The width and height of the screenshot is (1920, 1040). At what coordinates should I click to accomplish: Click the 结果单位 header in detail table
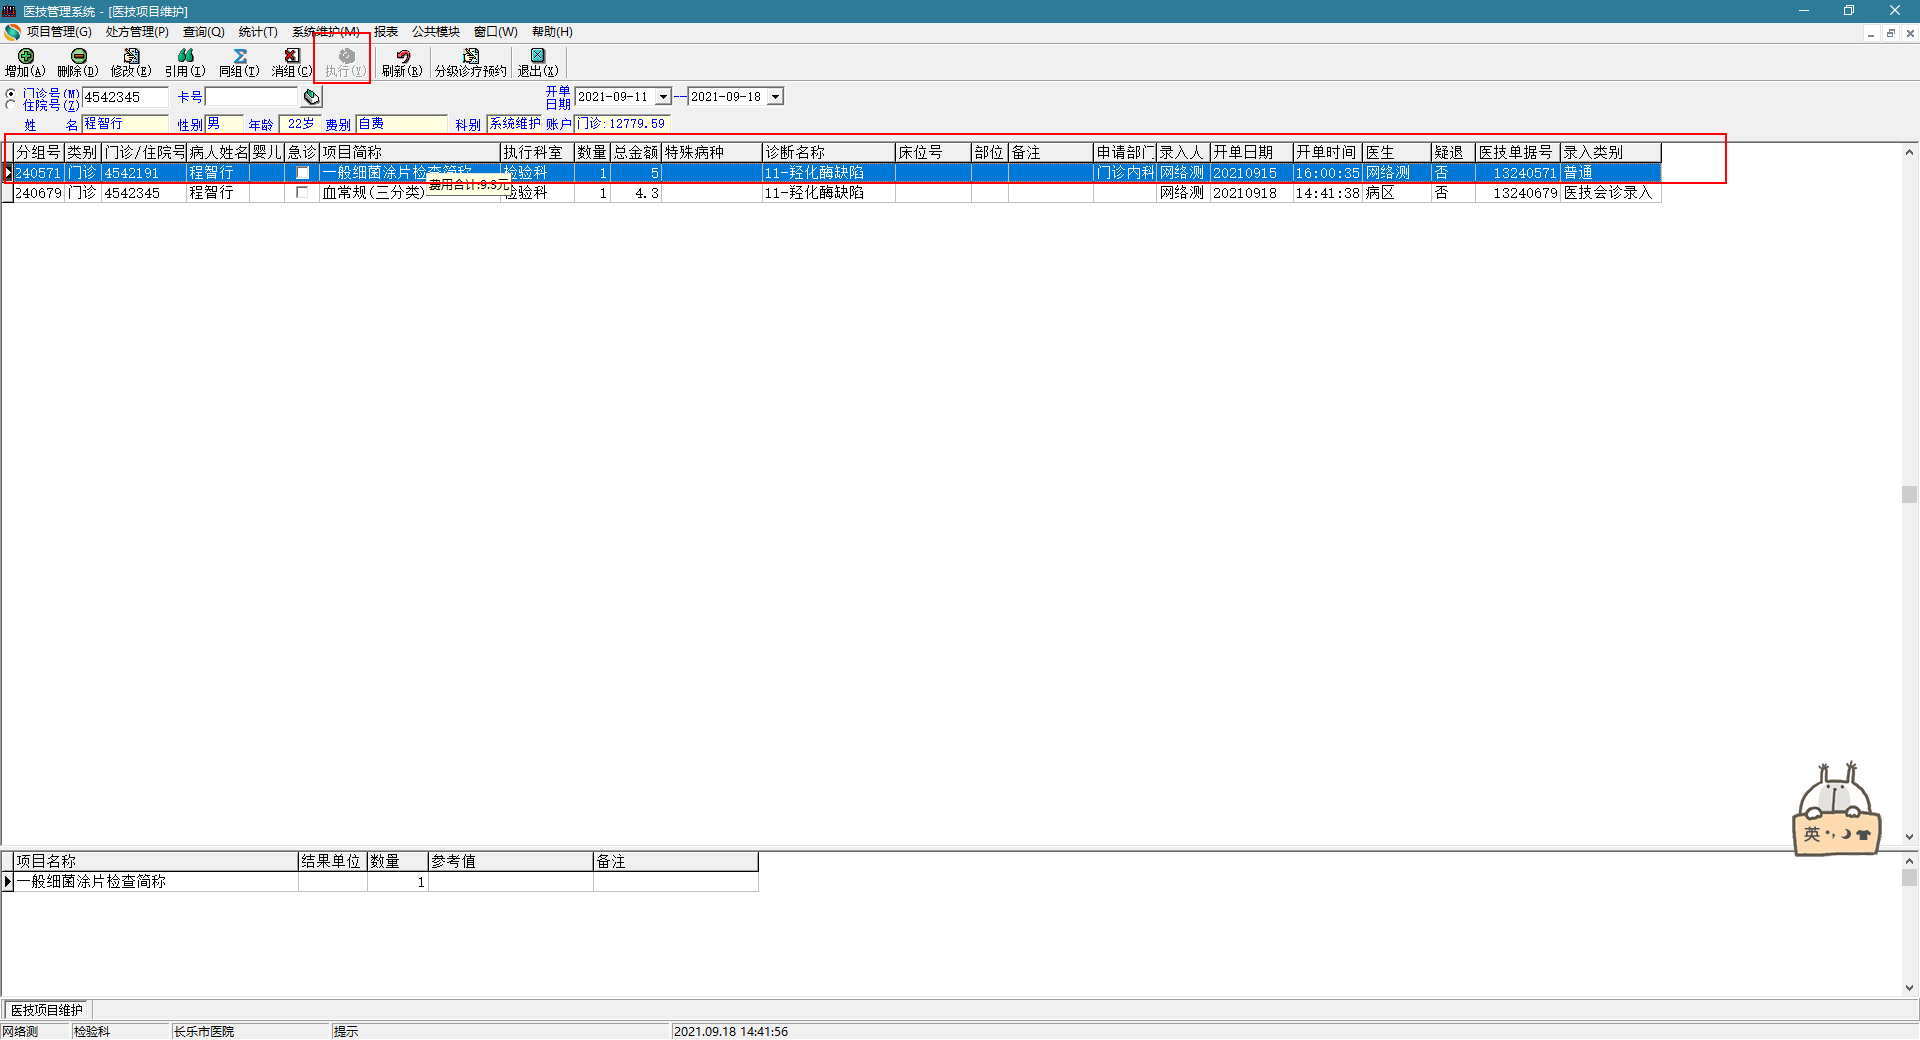tap(333, 862)
